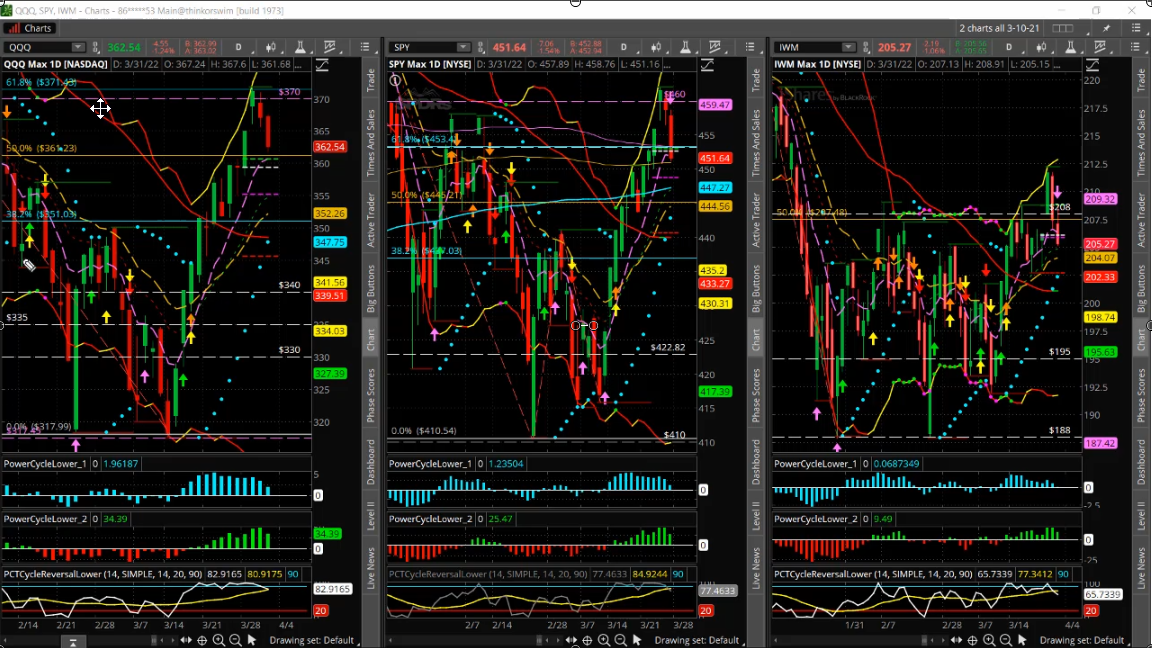
Task: Click IWM chart drawing line icon
Action: (x=1092, y=65)
